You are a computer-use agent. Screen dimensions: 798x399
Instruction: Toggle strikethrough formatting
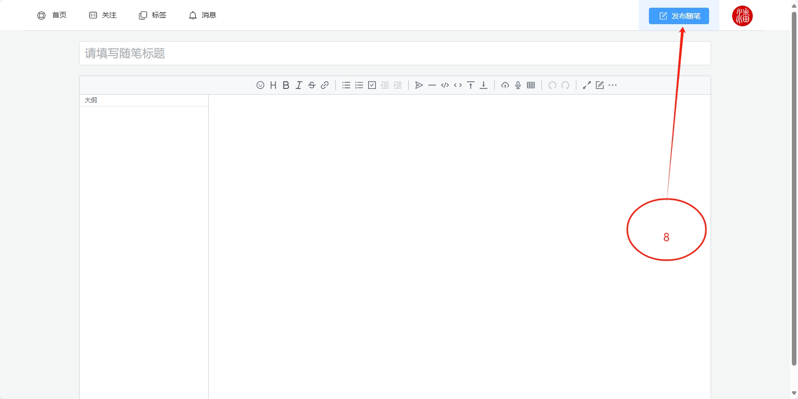tap(312, 86)
